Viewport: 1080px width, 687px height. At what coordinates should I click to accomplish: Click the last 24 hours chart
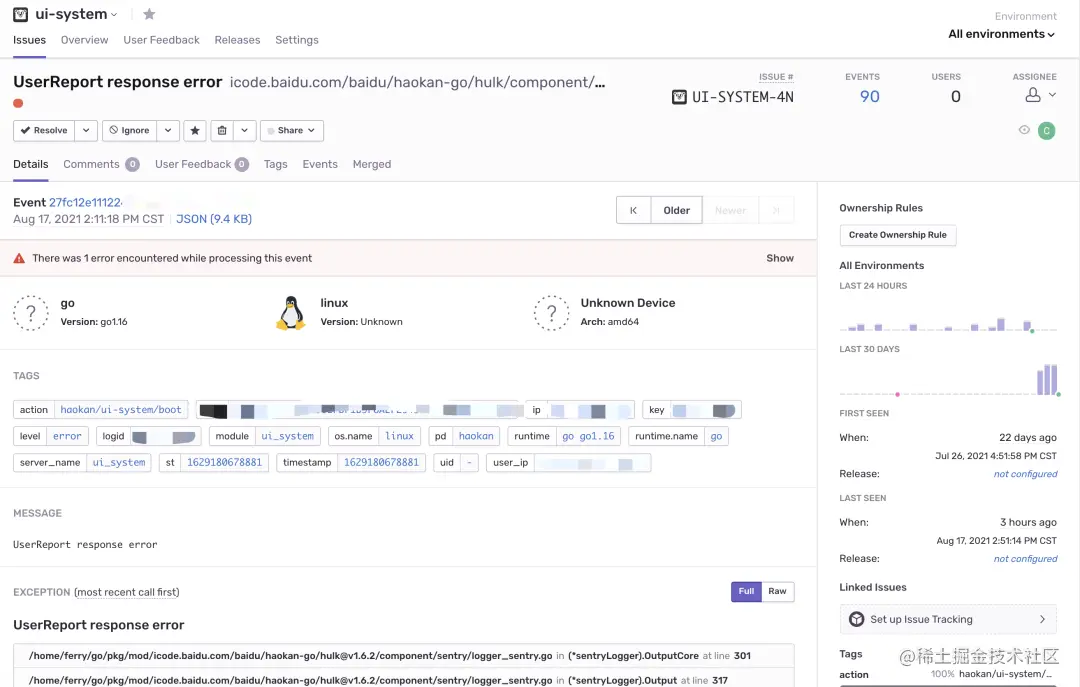948,324
